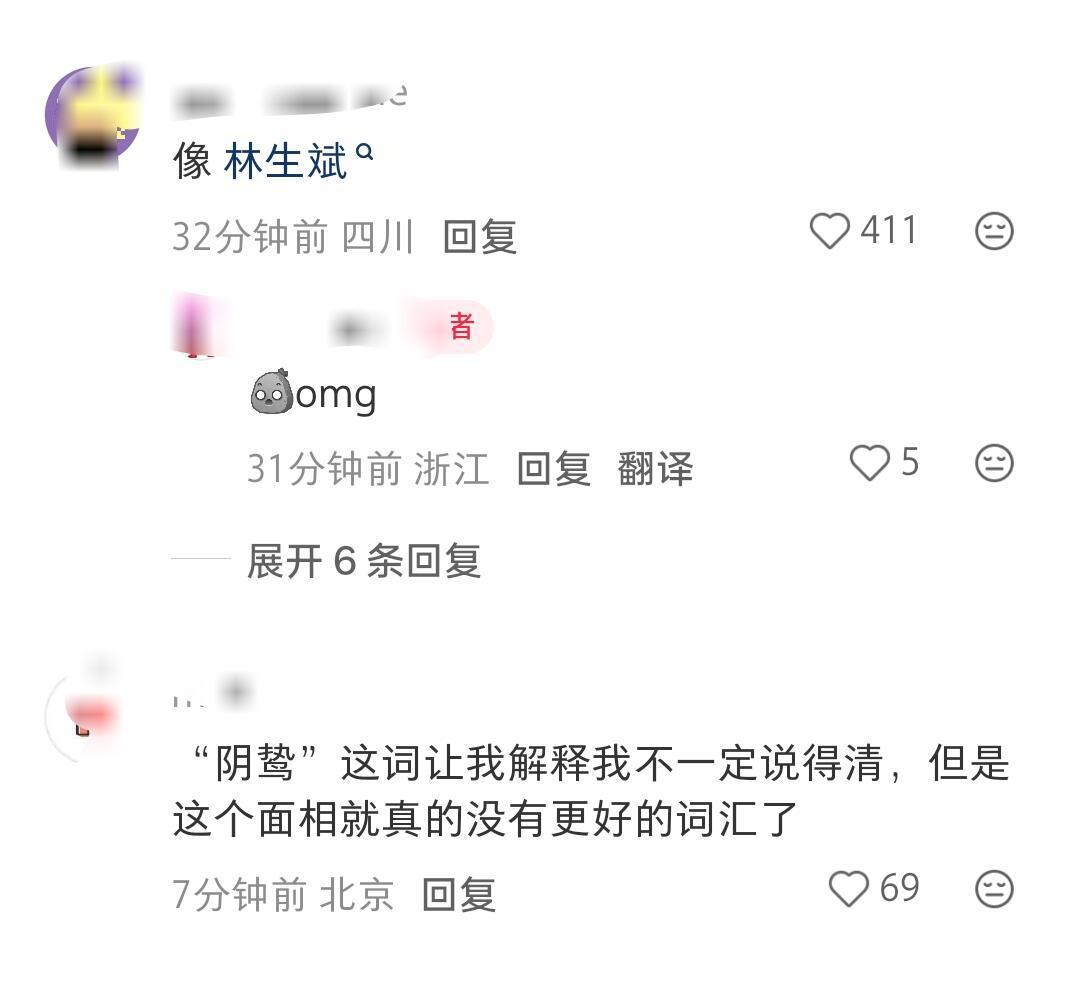
Task: Dislike the Beijing comment via face icon
Action: coord(994,889)
